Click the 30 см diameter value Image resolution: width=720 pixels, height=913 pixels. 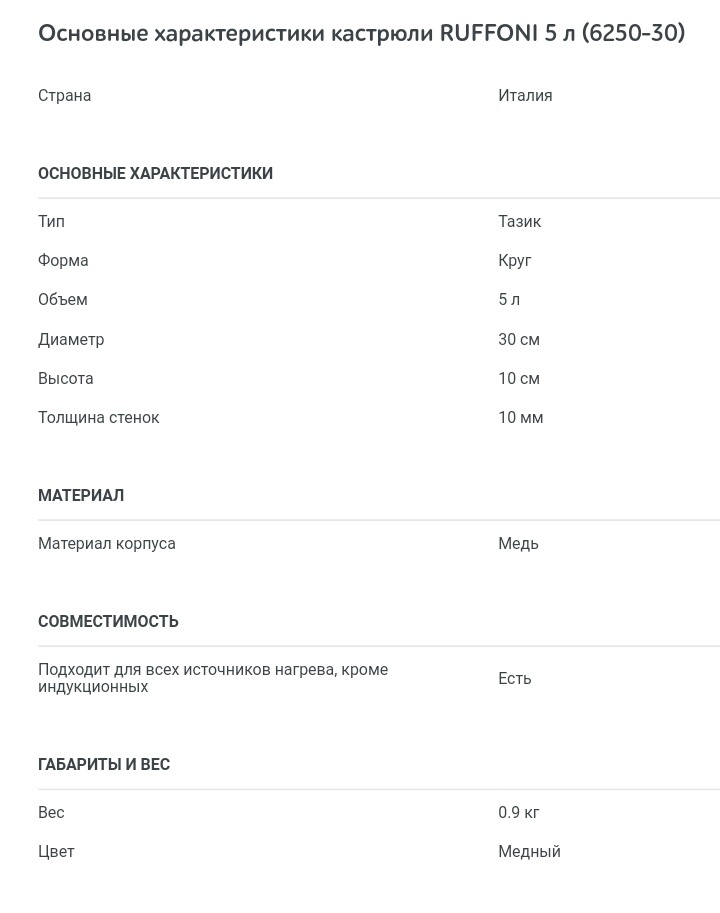point(519,339)
